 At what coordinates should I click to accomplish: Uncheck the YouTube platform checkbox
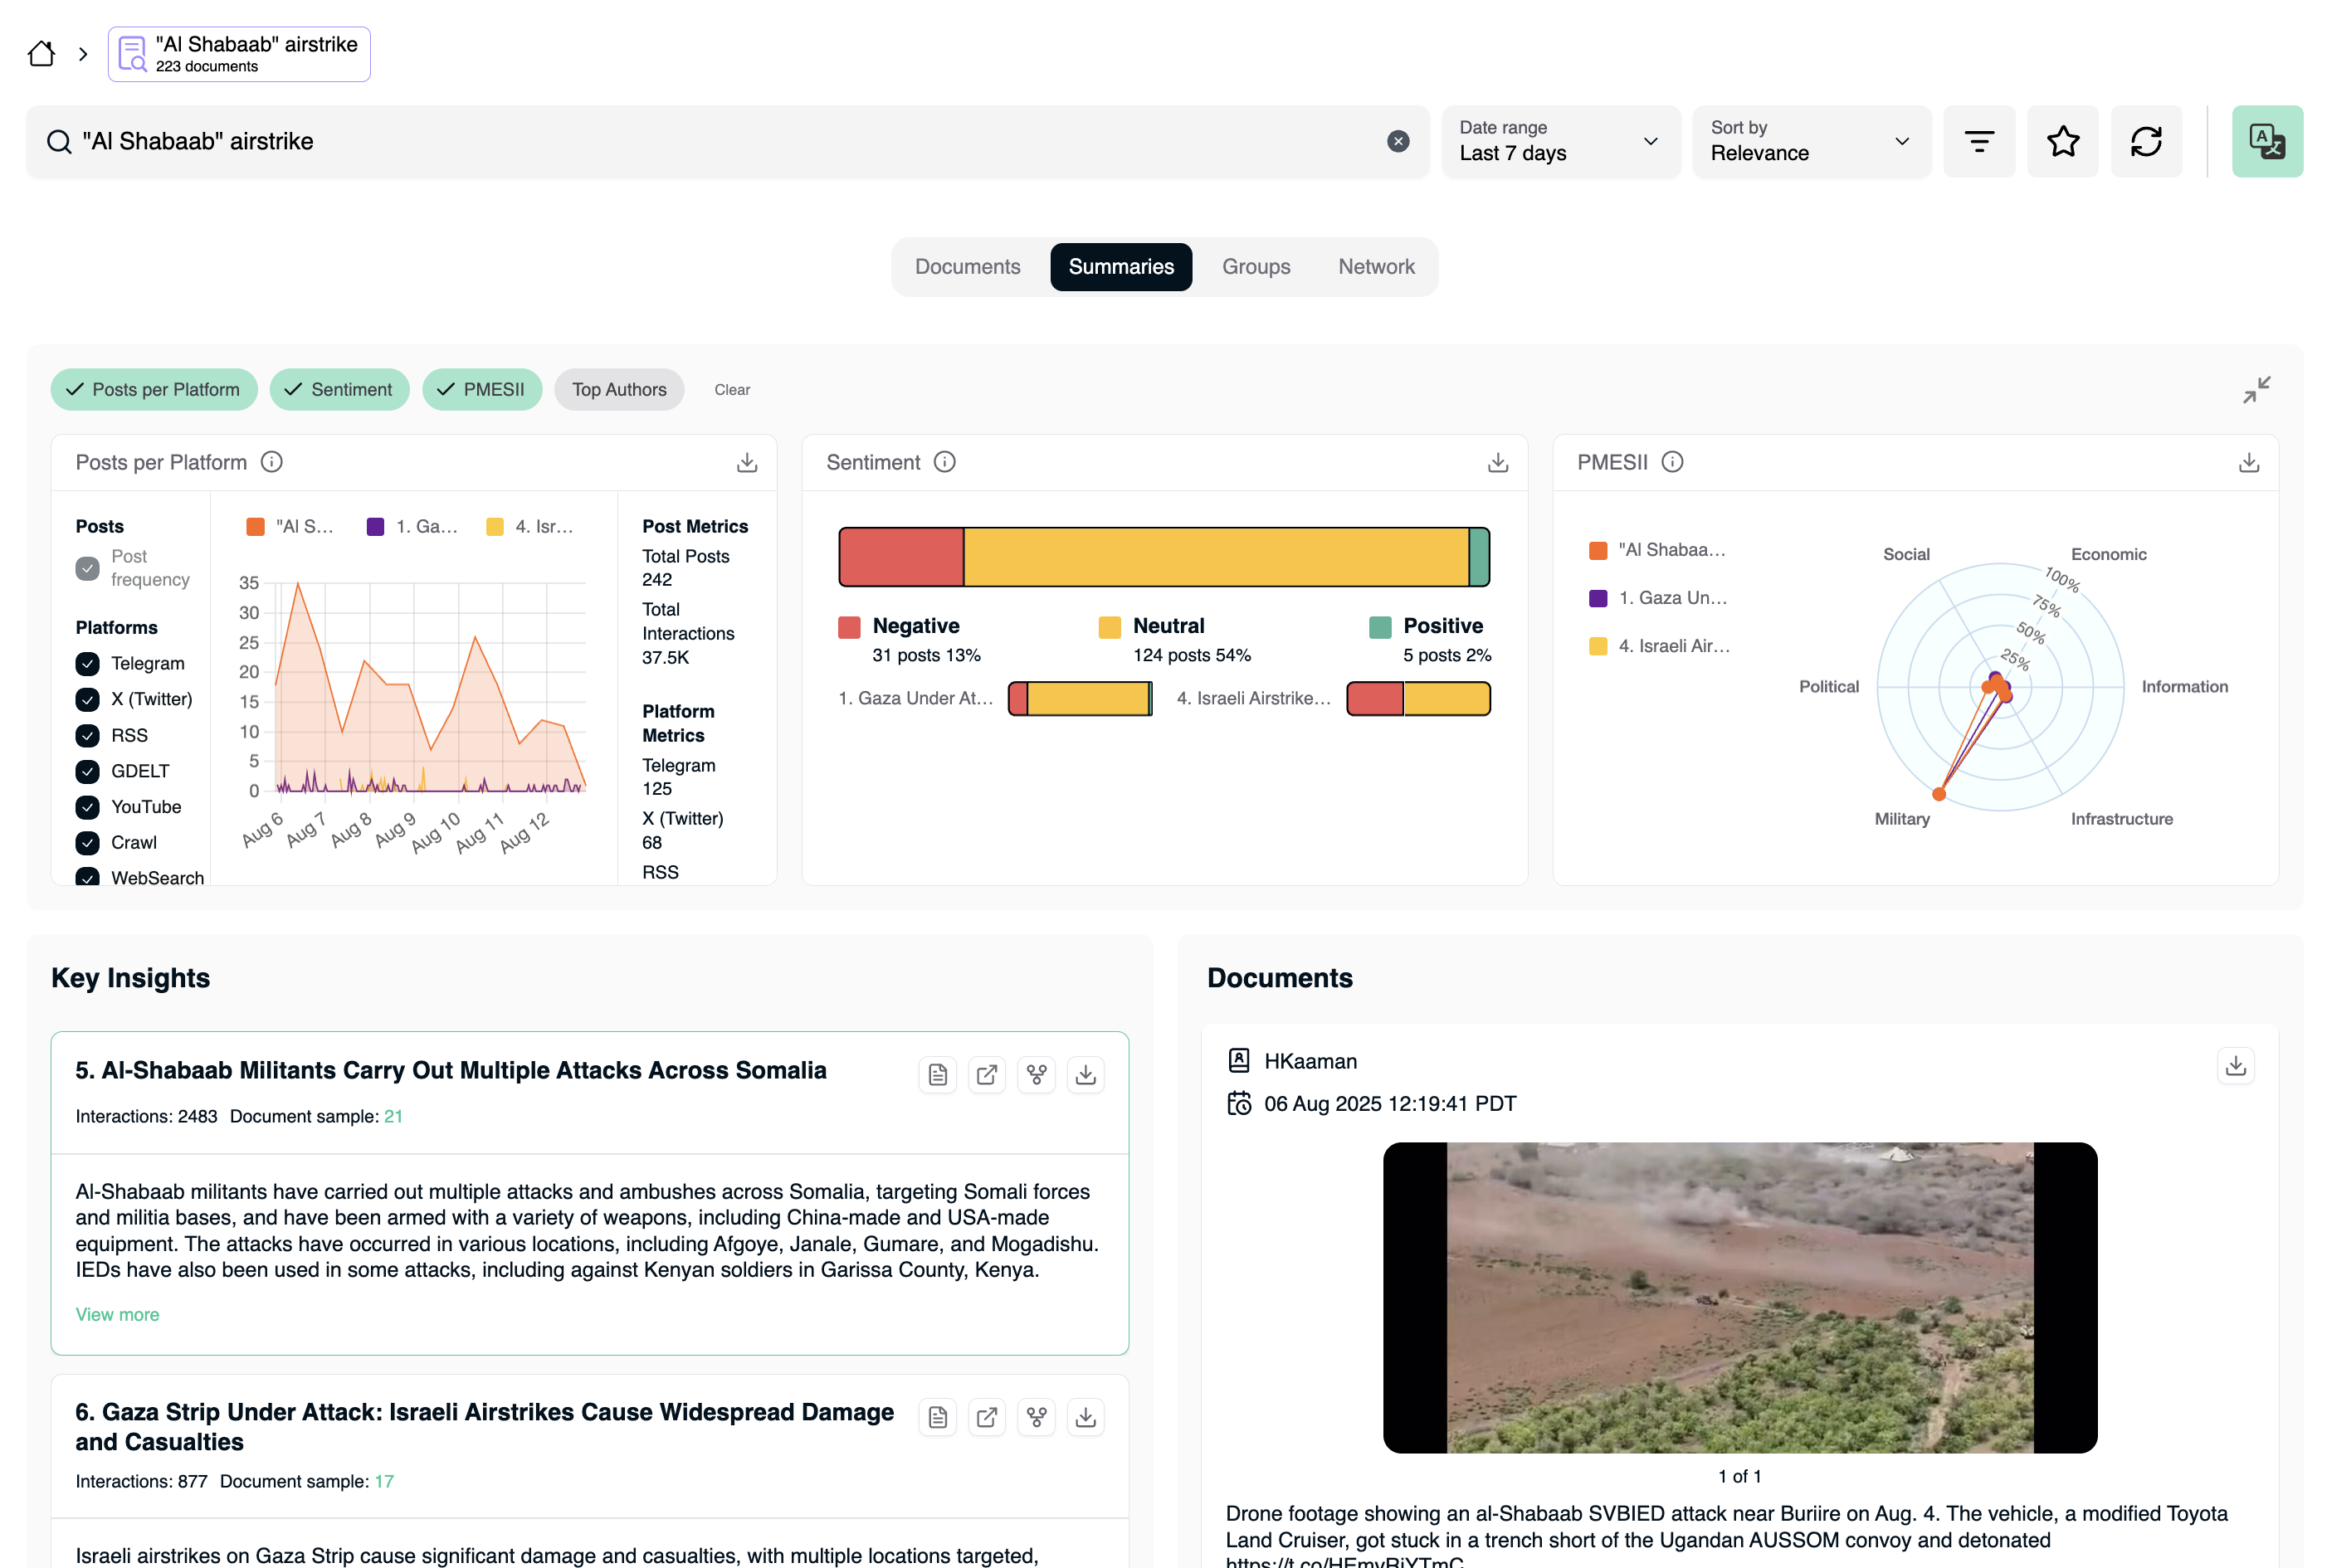tap(88, 806)
